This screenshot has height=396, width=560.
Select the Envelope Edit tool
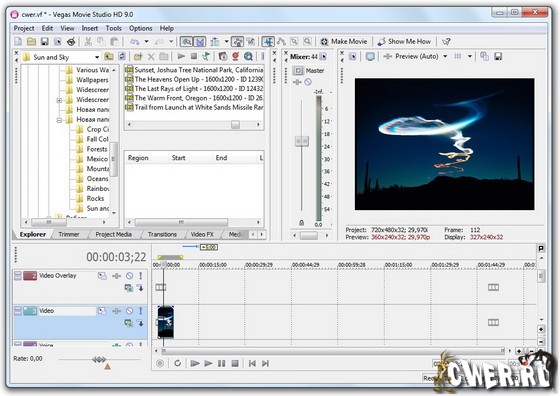pyautogui.click(x=281, y=42)
